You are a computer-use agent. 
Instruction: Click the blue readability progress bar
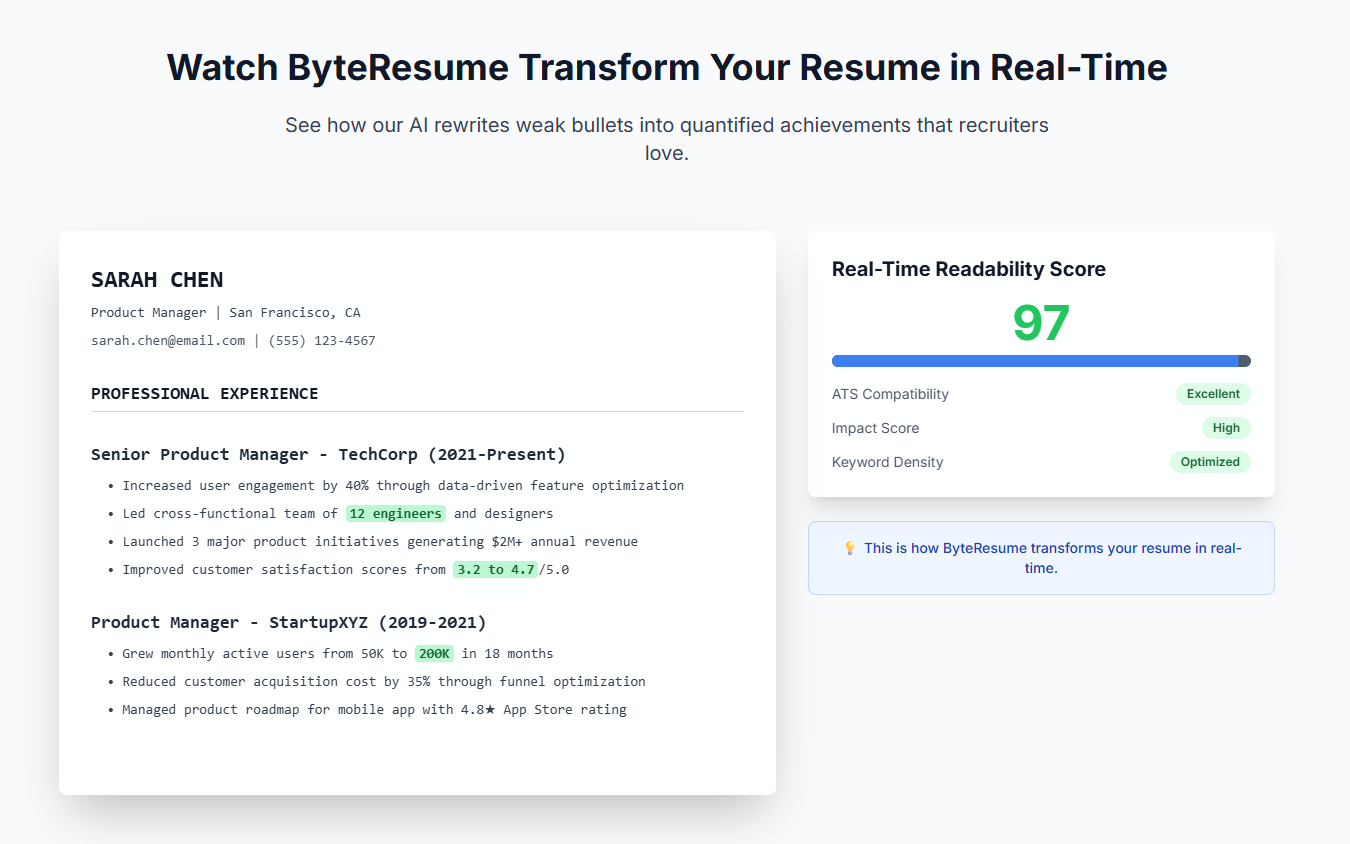1041,361
